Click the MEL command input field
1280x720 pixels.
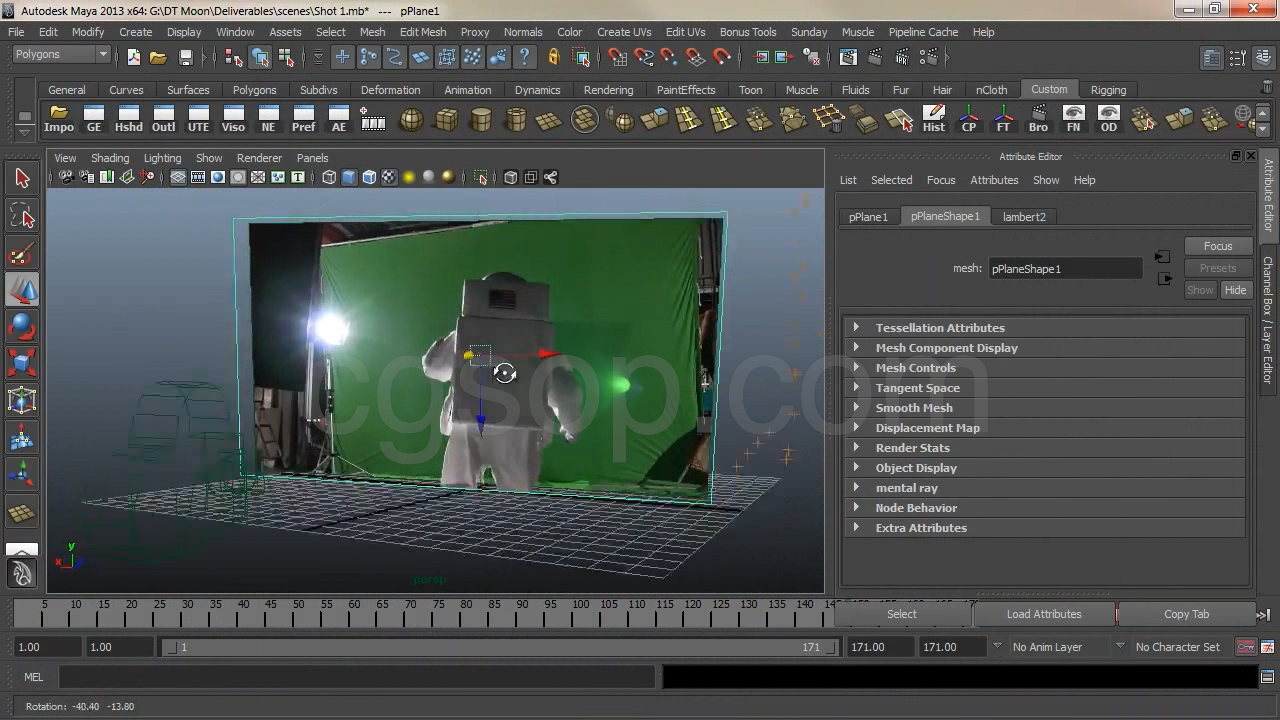(356, 677)
